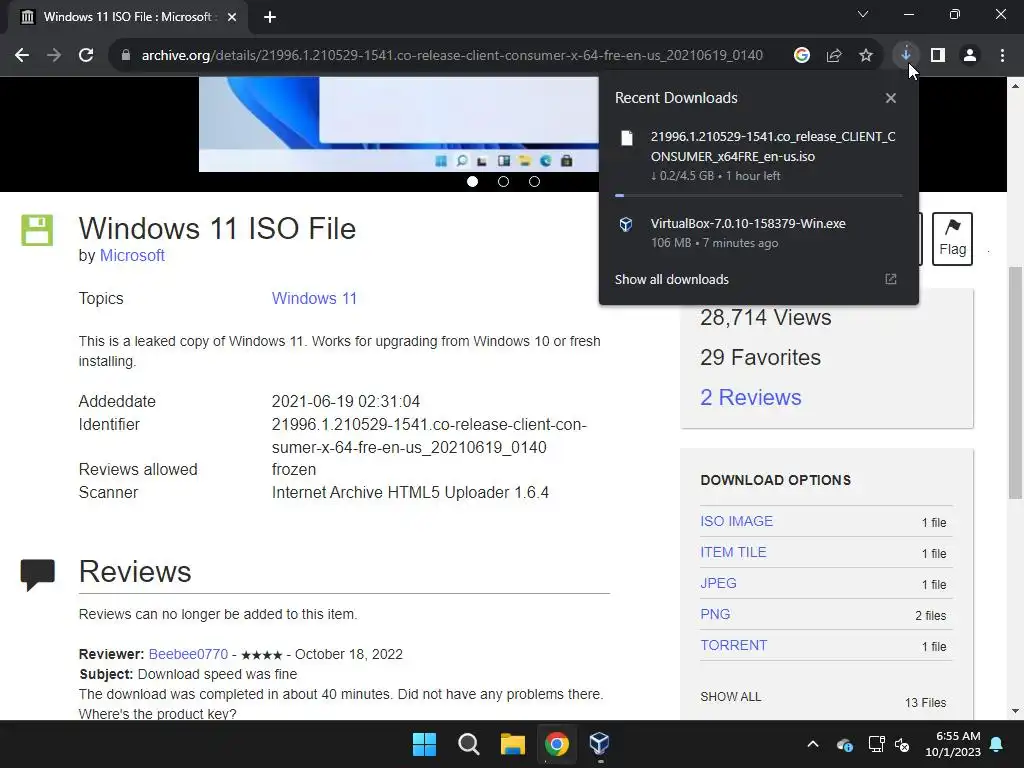The height and width of the screenshot is (768, 1024).
Task: Close the Recent Downloads popup
Action: pyautogui.click(x=890, y=98)
